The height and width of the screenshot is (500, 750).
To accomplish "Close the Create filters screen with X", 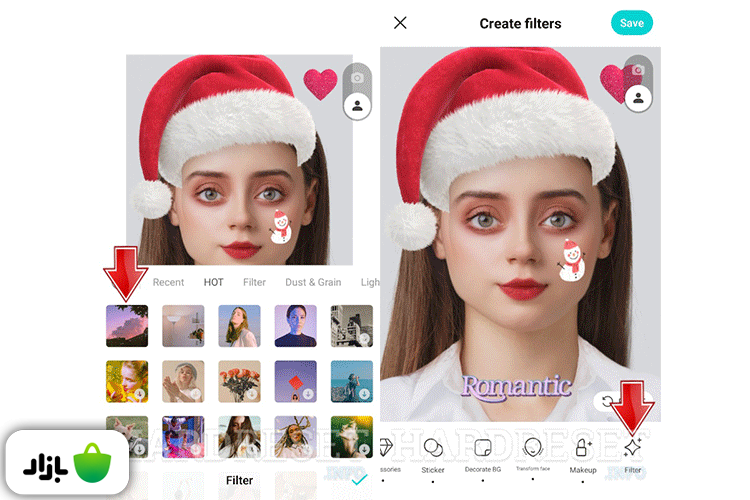I will [x=400, y=23].
